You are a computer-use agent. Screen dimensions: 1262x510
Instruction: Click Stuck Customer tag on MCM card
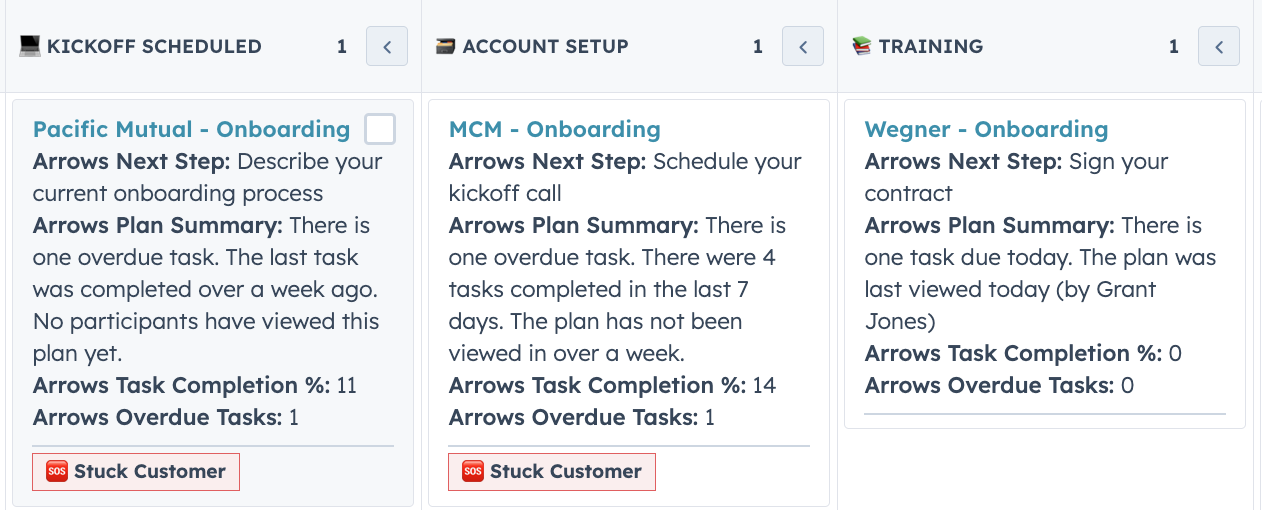[x=552, y=472]
